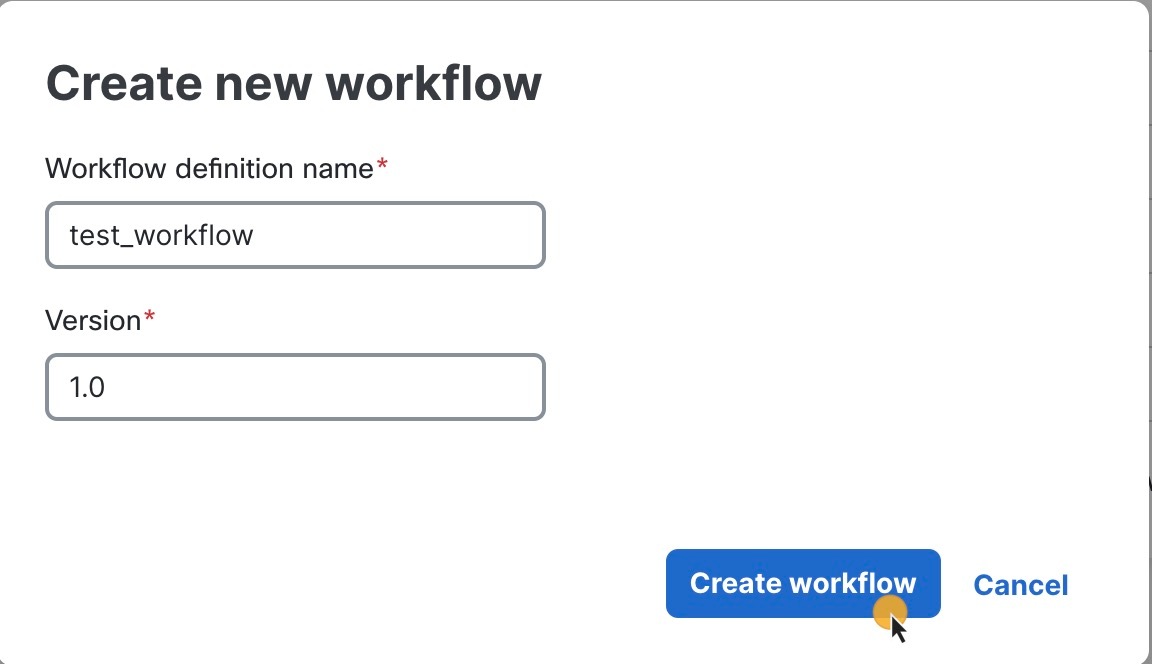This screenshot has height=664, width=1152.
Task: Click red asterisk beside Workflow definition name
Action: 382,165
